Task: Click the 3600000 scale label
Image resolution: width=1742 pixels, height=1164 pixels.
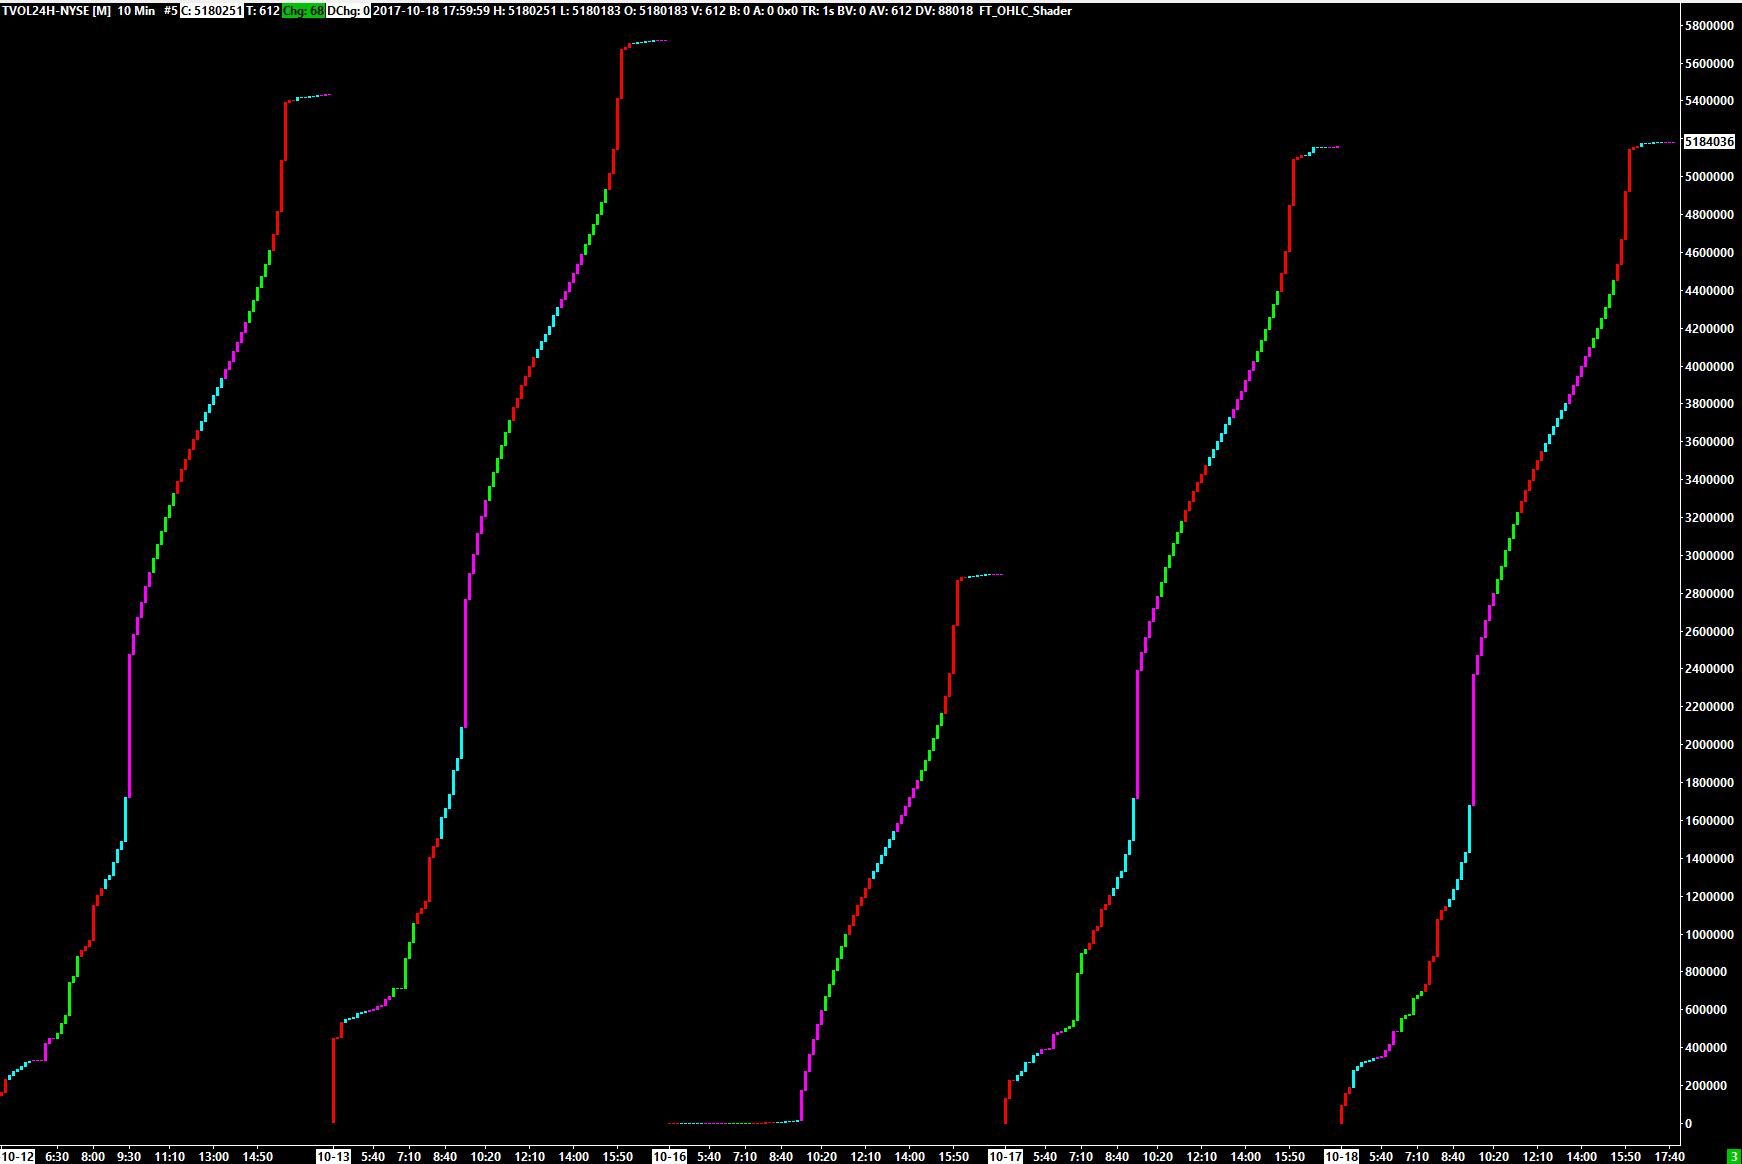Action: pos(1709,442)
